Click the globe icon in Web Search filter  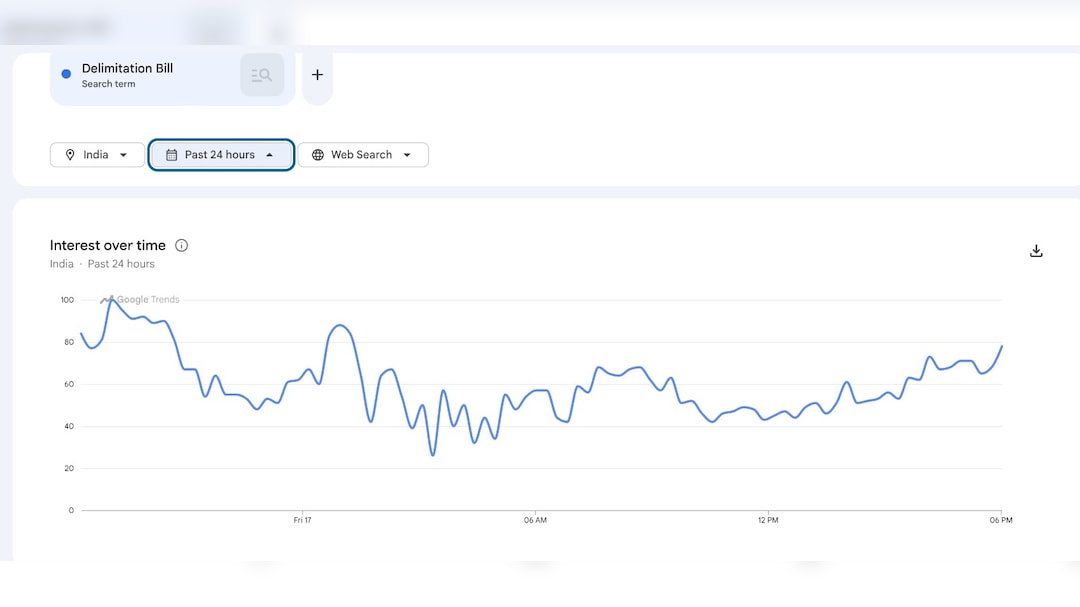[x=318, y=155]
